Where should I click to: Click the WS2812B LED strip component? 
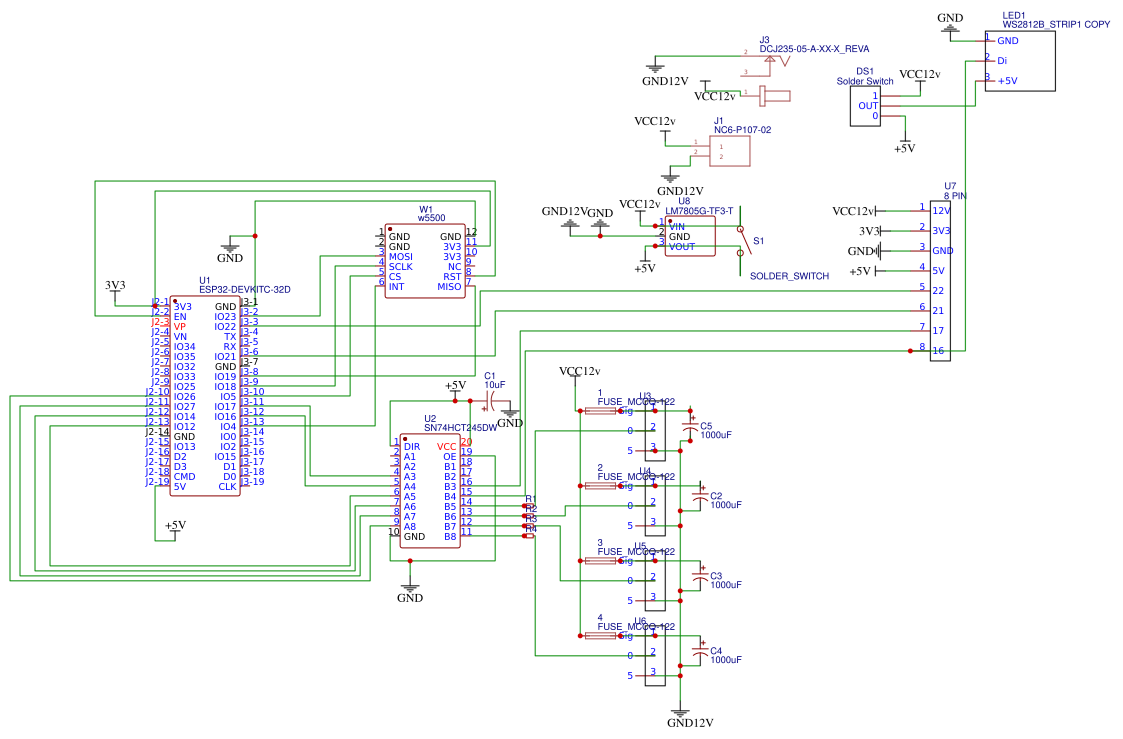[1020, 62]
